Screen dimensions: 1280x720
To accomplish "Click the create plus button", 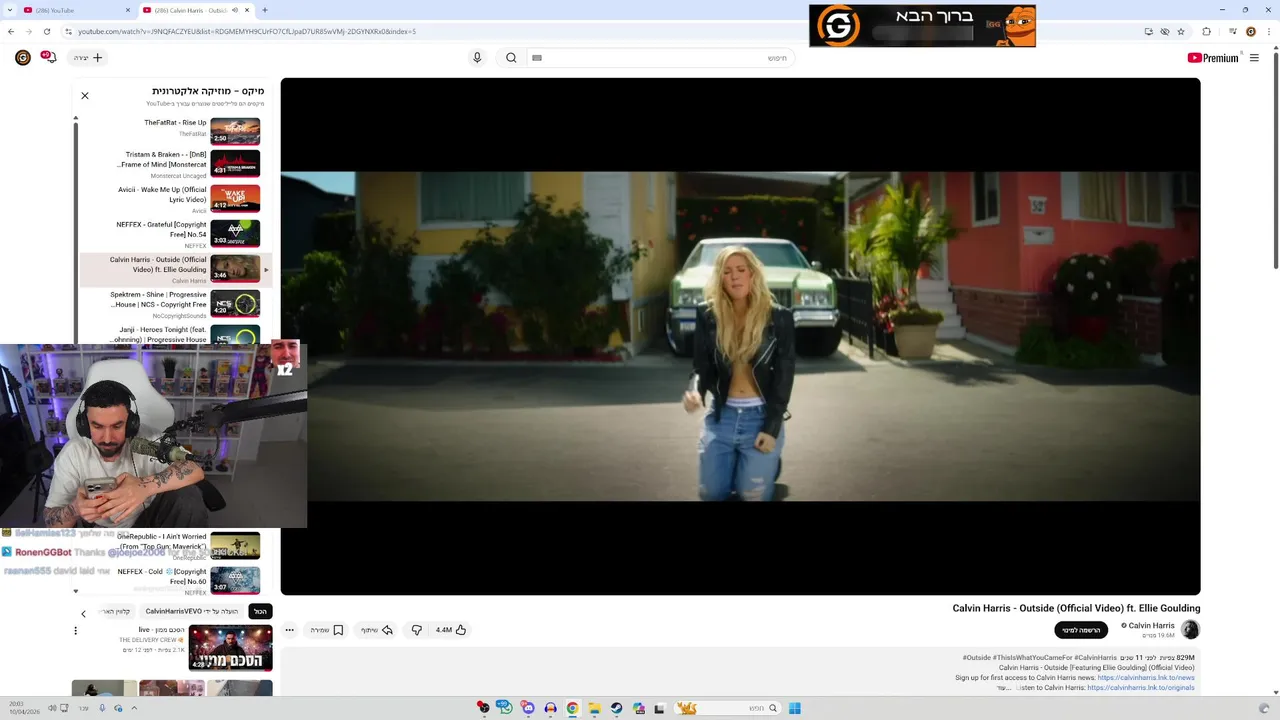I will (88, 58).
